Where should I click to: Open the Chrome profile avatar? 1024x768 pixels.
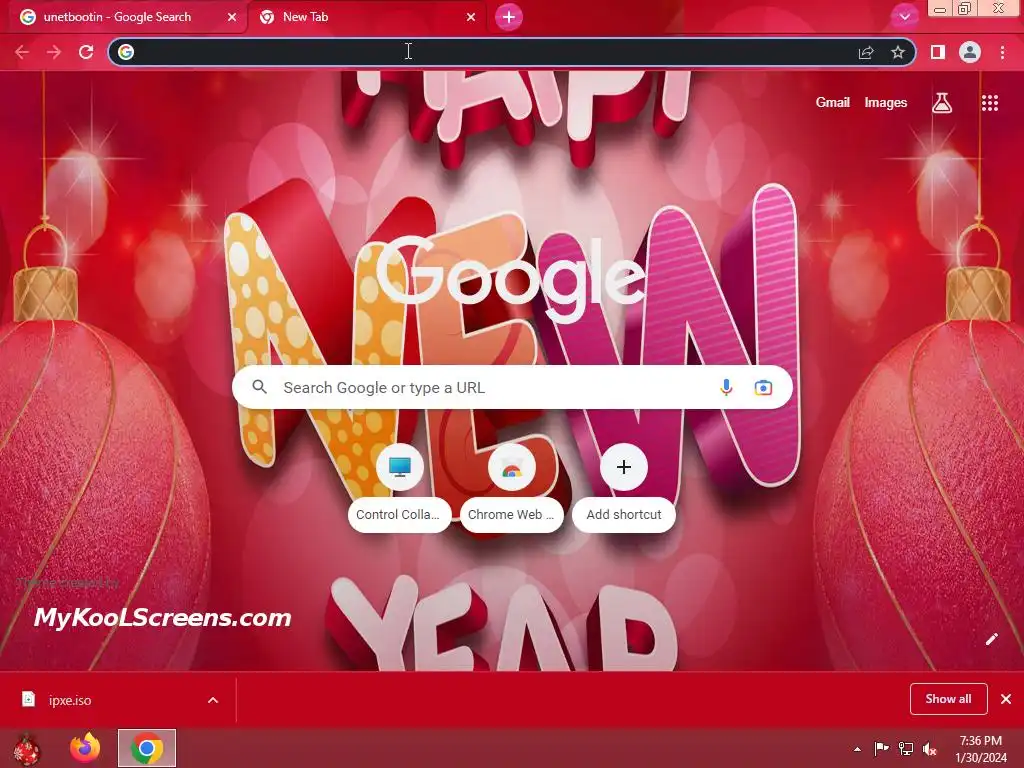coord(970,52)
